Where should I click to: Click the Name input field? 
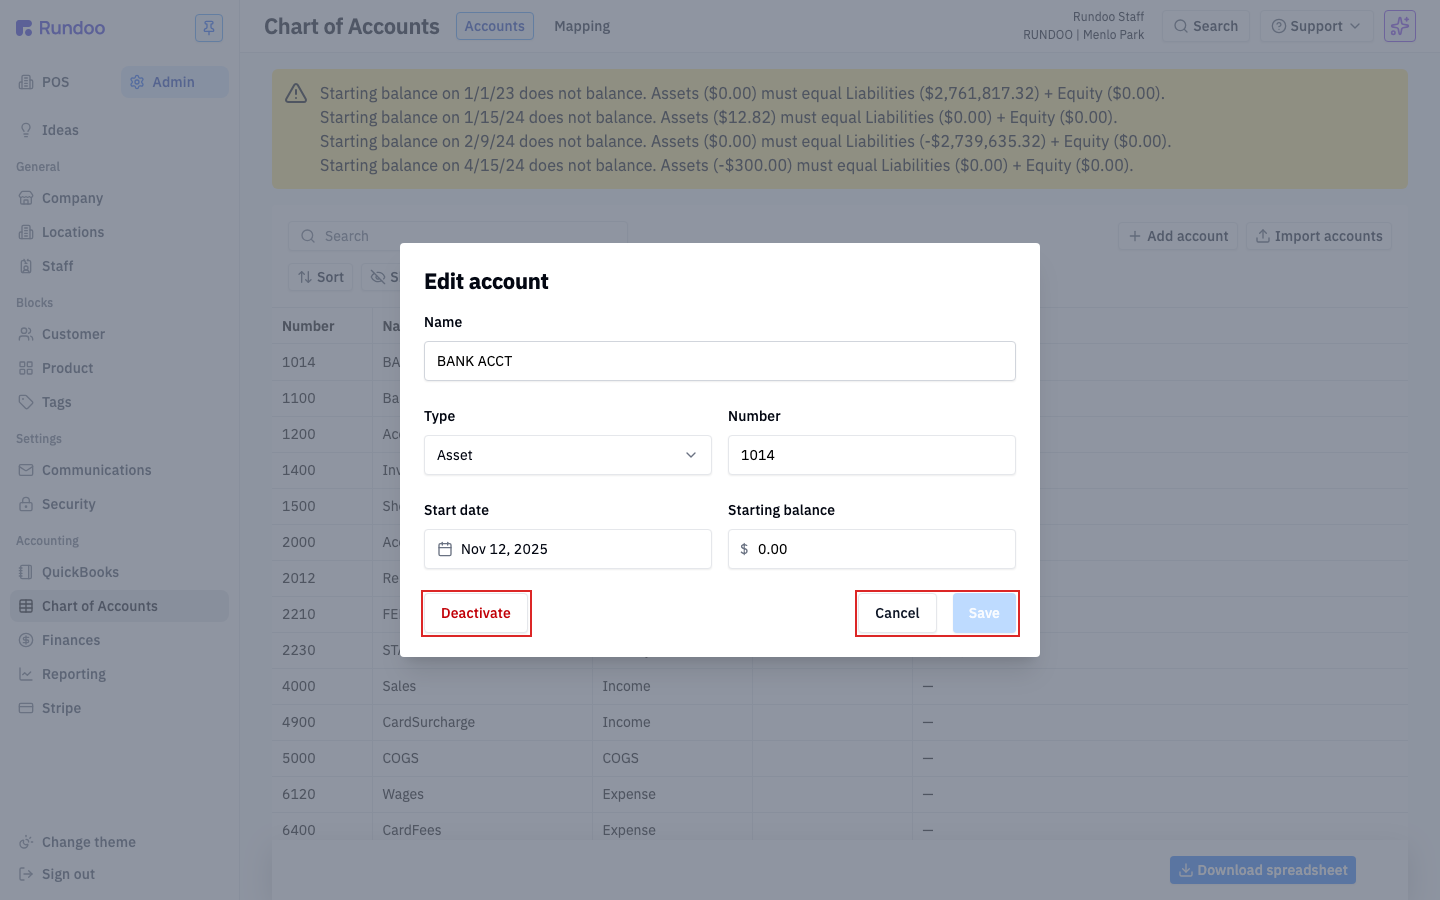[720, 361]
